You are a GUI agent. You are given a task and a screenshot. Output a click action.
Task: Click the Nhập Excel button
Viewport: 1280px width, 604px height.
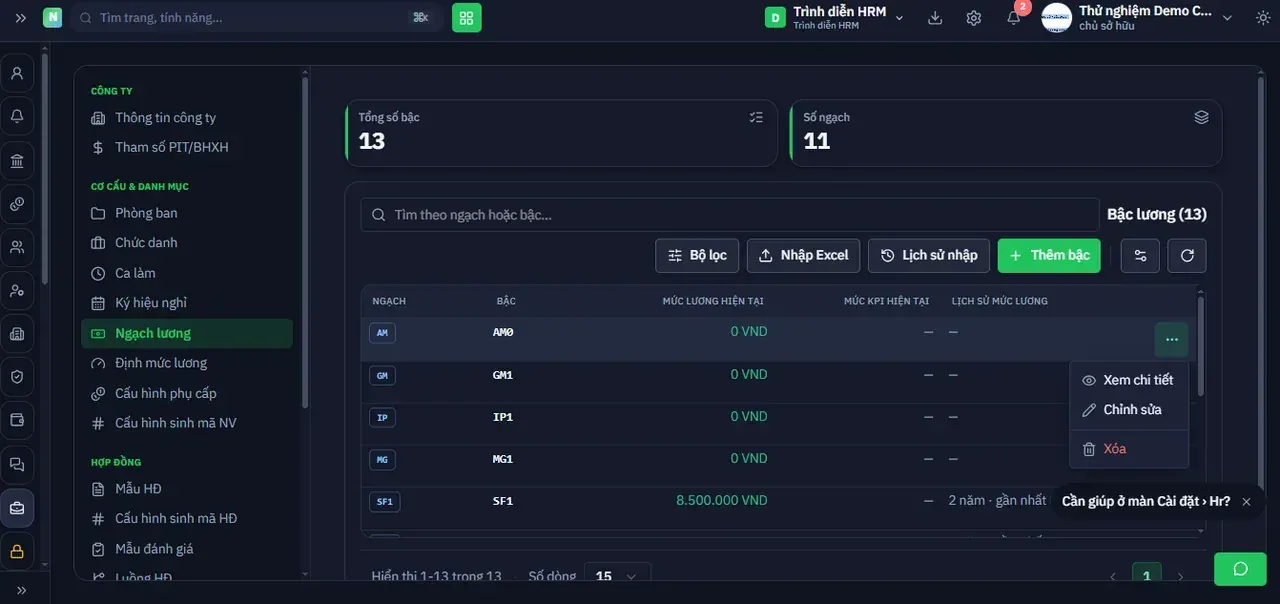click(x=803, y=255)
